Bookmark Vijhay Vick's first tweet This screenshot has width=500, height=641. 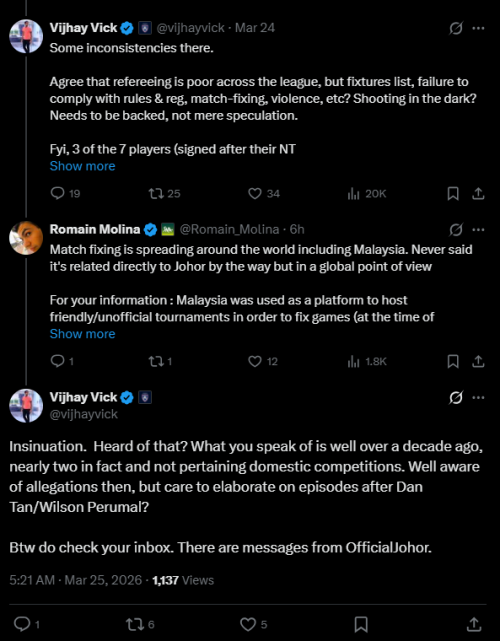453,193
